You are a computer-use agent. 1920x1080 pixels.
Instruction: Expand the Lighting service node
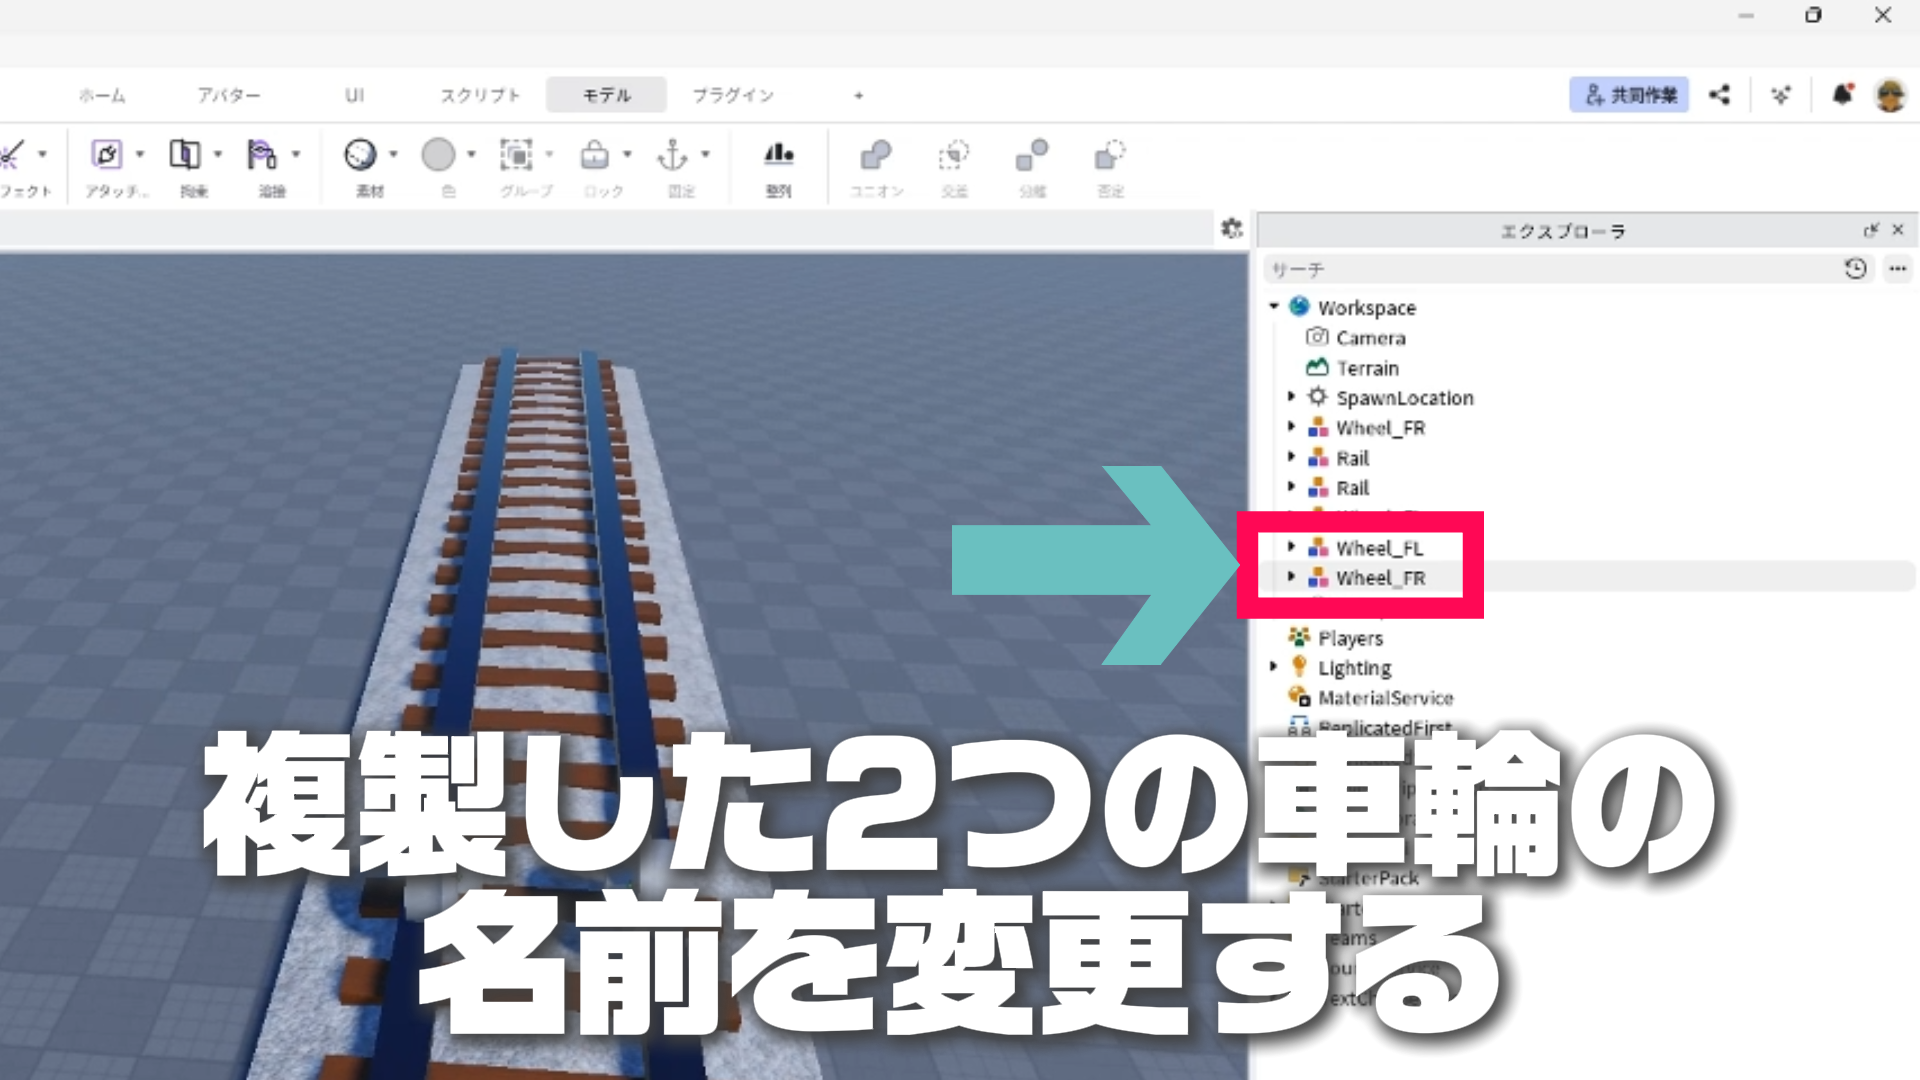[x=1274, y=666]
